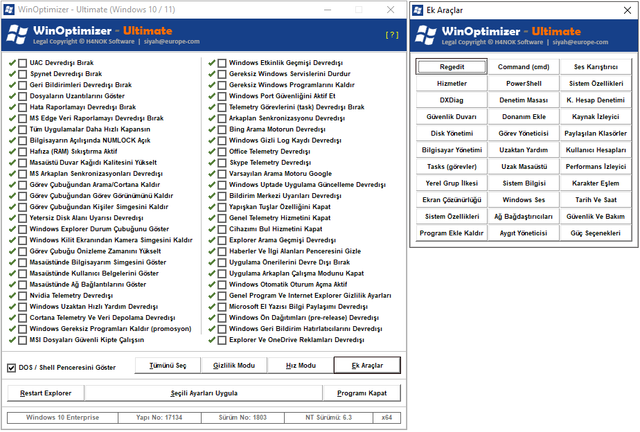Open Güvenlik Duvarı button
This screenshot has height=432, width=640.
[452, 117]
